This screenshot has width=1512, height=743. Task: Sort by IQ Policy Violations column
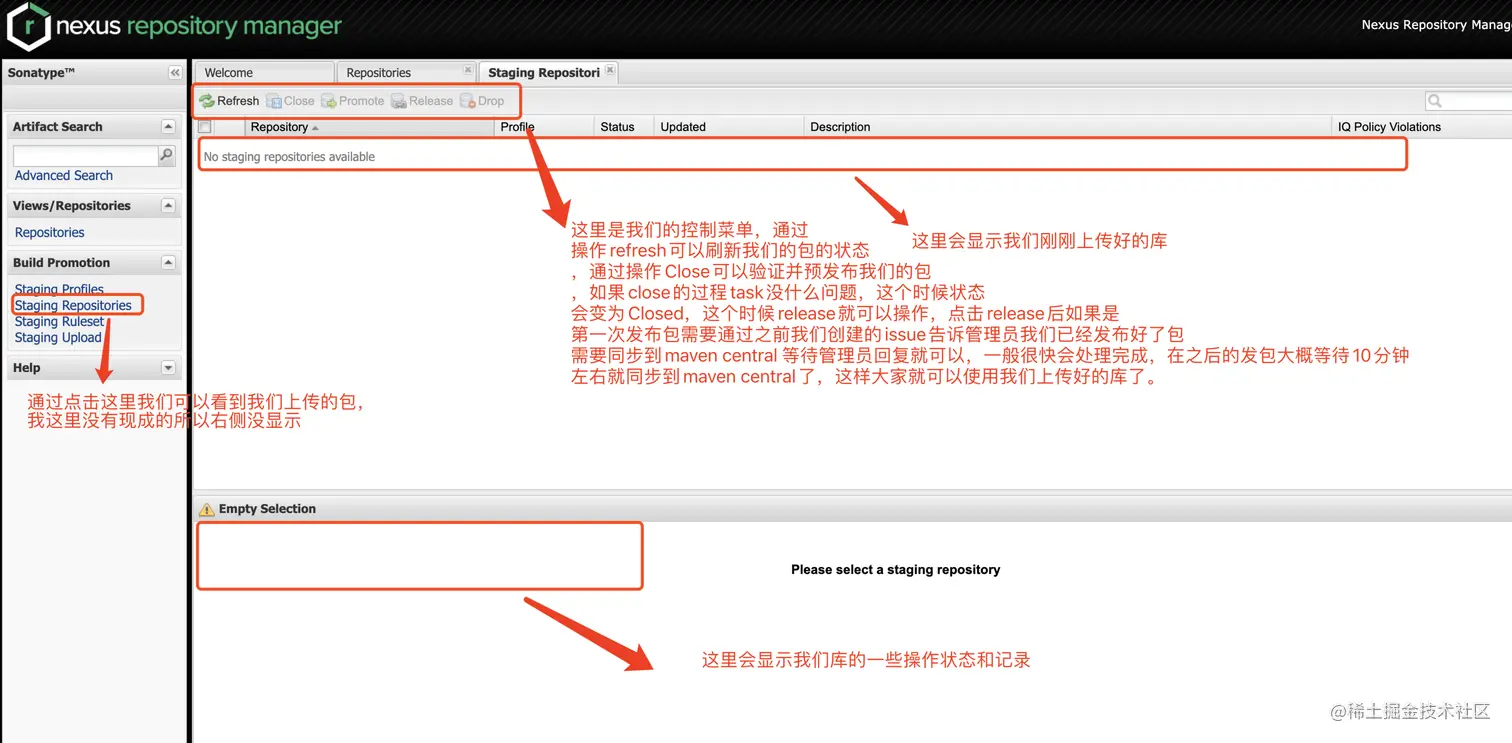pos(1423,127)
